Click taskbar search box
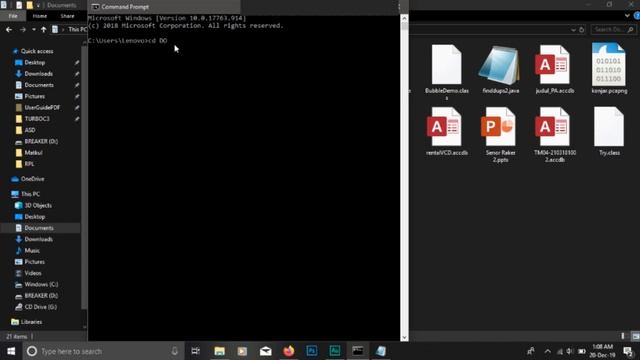This screenshot has height=360, width=640. pyautogui.click(x=102, y=351)
